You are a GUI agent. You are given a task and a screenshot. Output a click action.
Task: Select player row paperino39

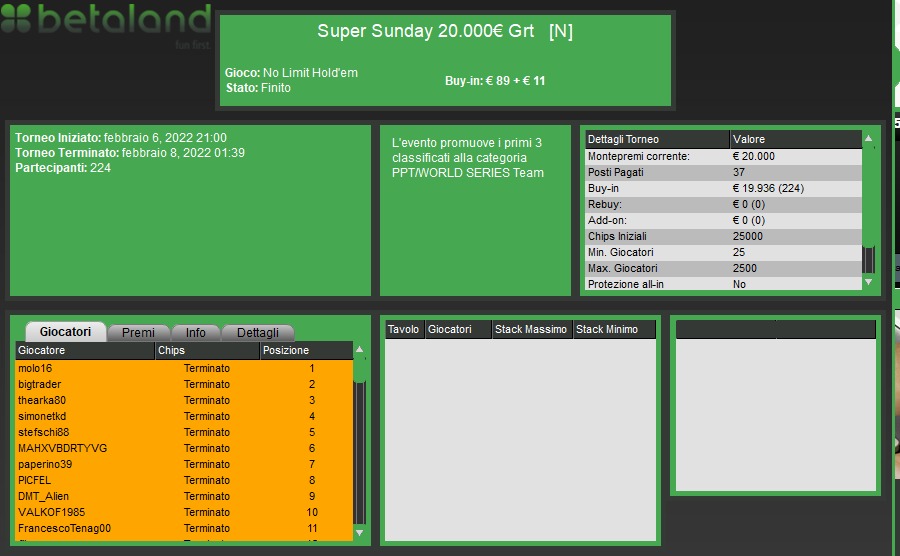pyautogui.click(x=184, y=465)
